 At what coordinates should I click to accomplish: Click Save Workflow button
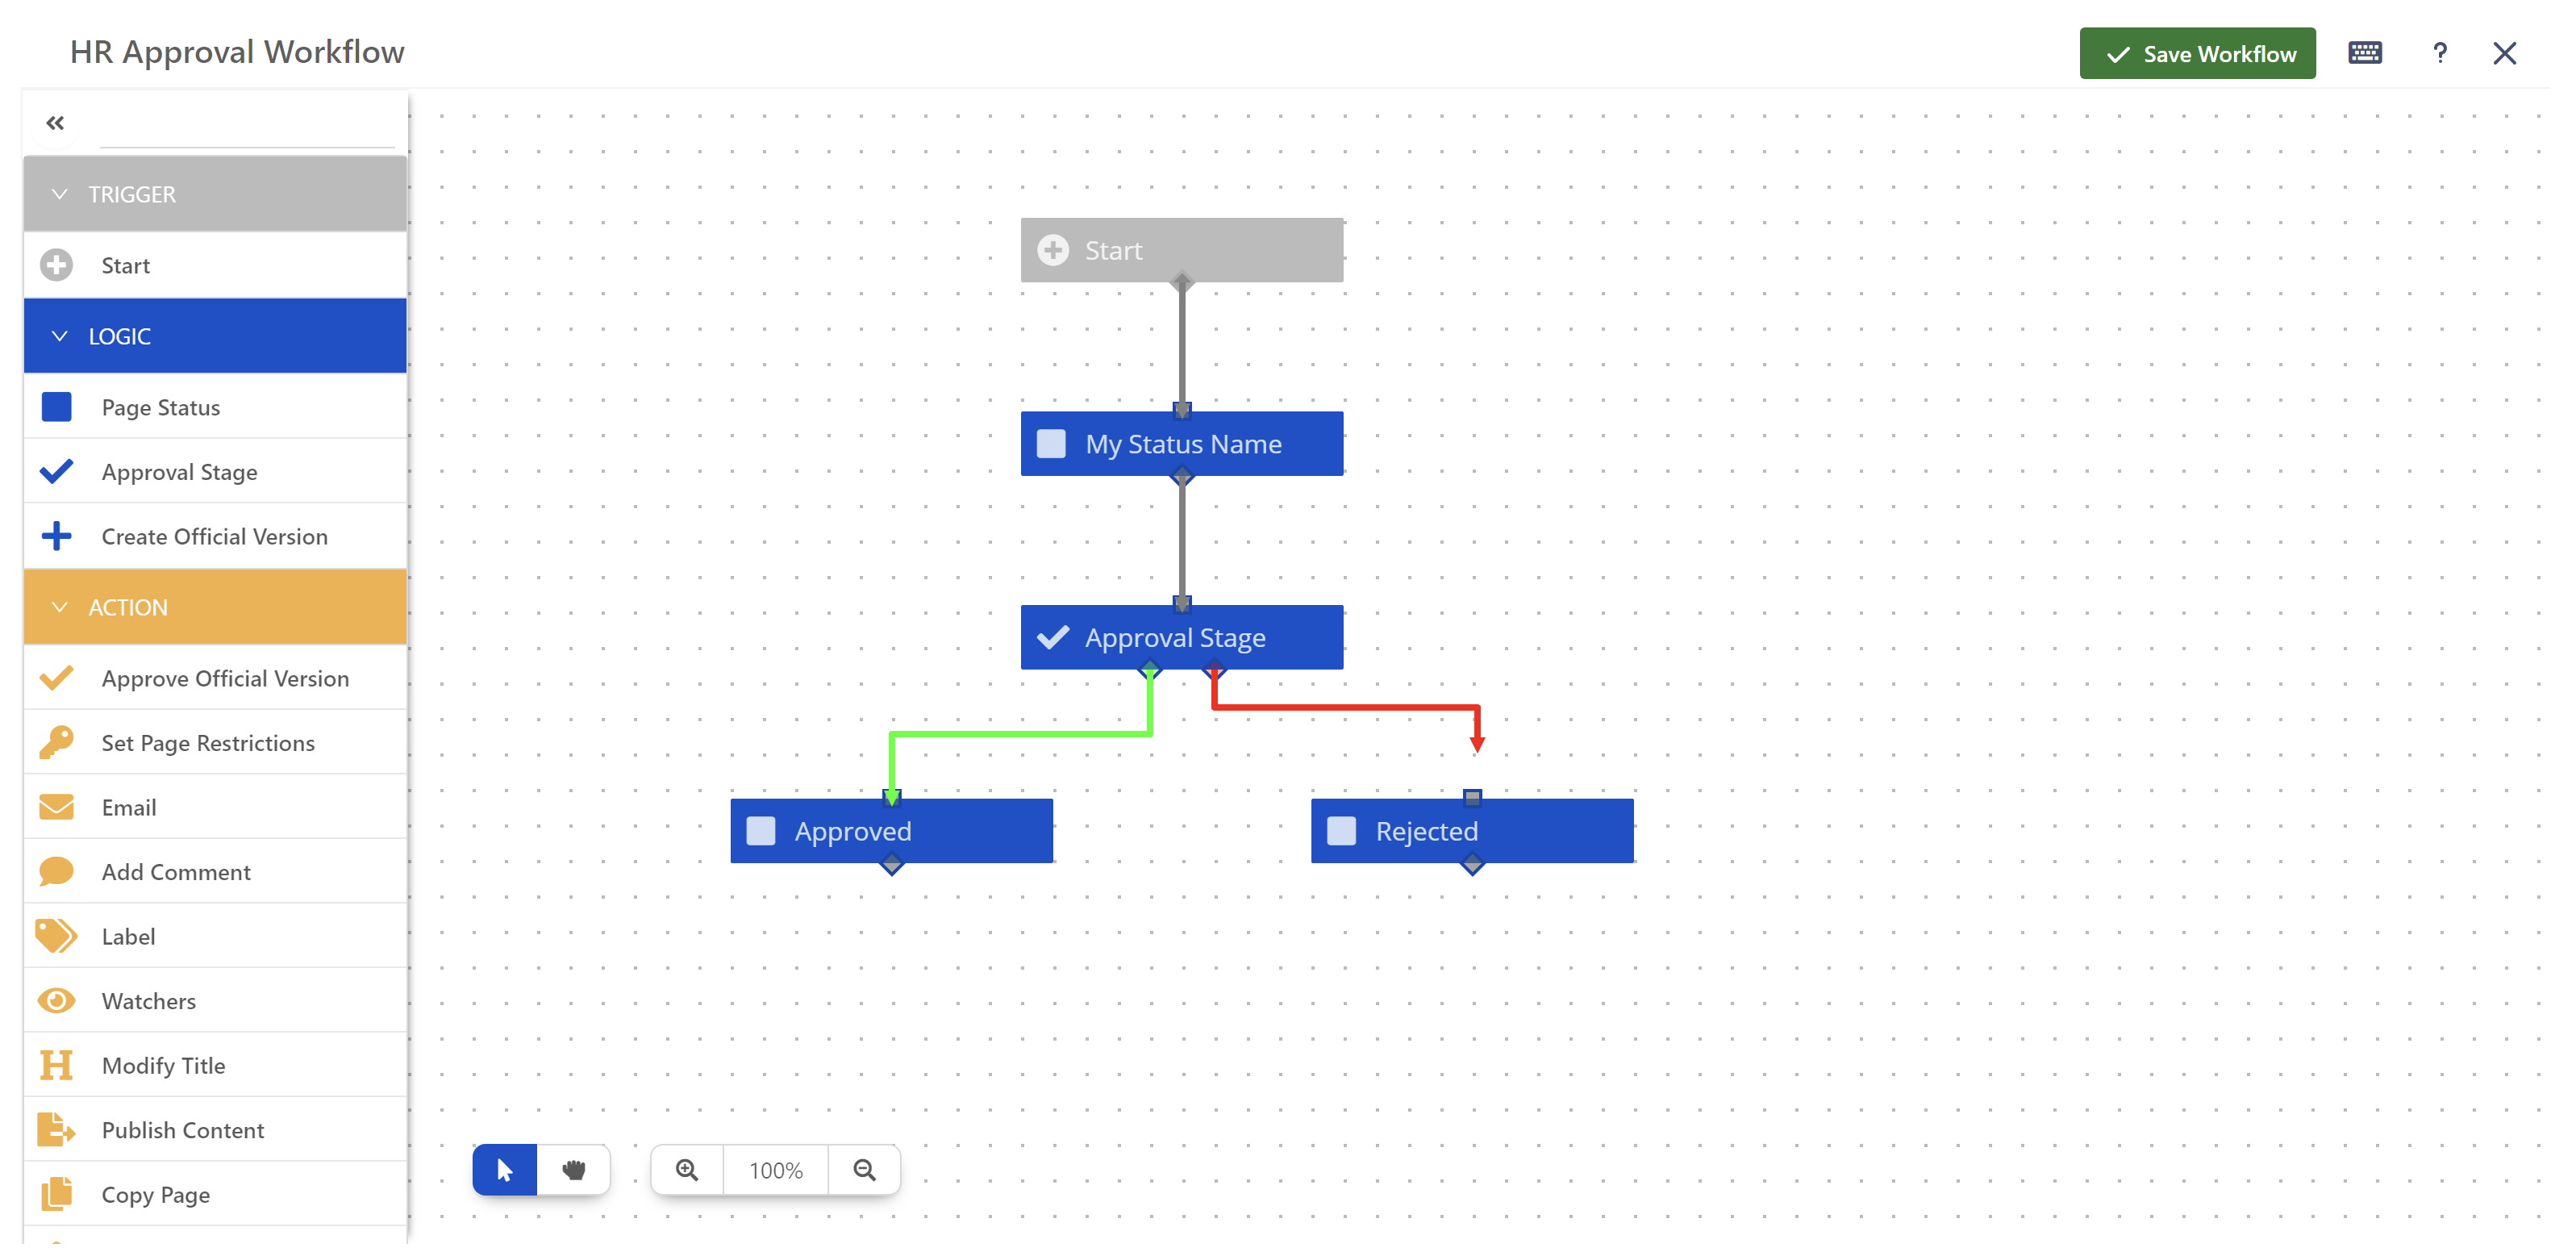tap(2196, 51)
